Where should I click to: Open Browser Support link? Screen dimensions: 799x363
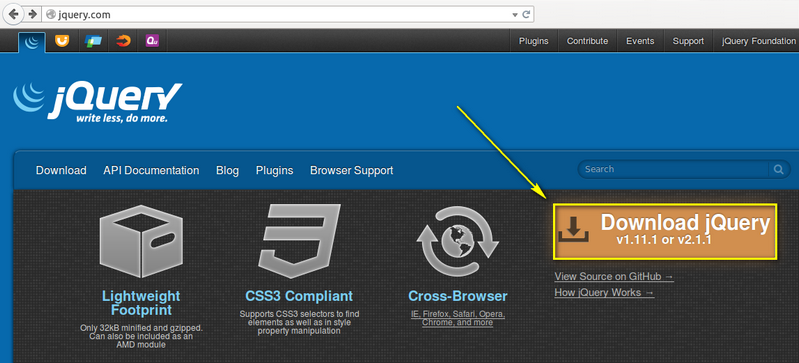[352, 170]
